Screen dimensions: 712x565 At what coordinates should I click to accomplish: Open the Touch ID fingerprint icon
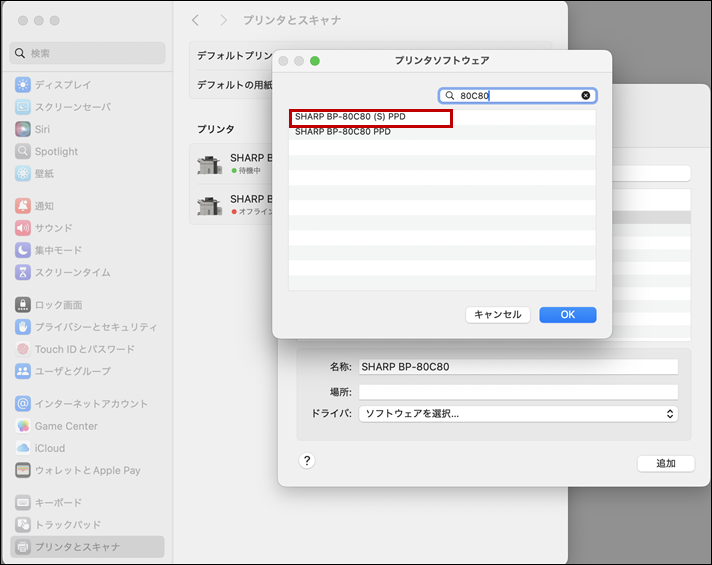coord(23,349)
